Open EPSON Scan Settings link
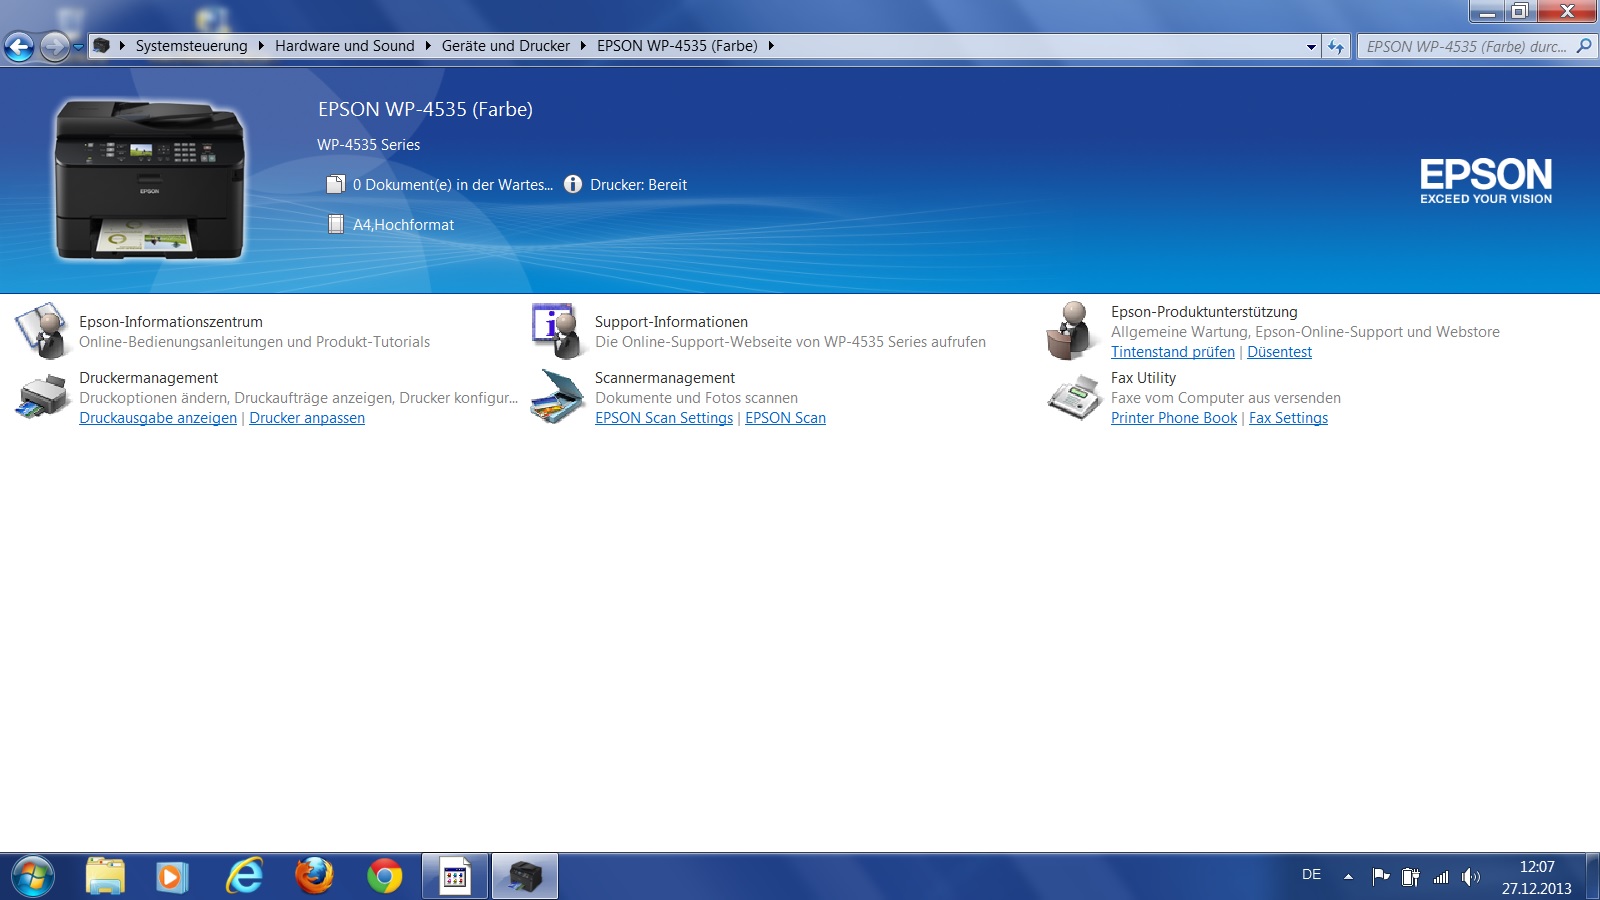Image resolution: width=1600 pixels, height=900 pixels. pos(664,418)
